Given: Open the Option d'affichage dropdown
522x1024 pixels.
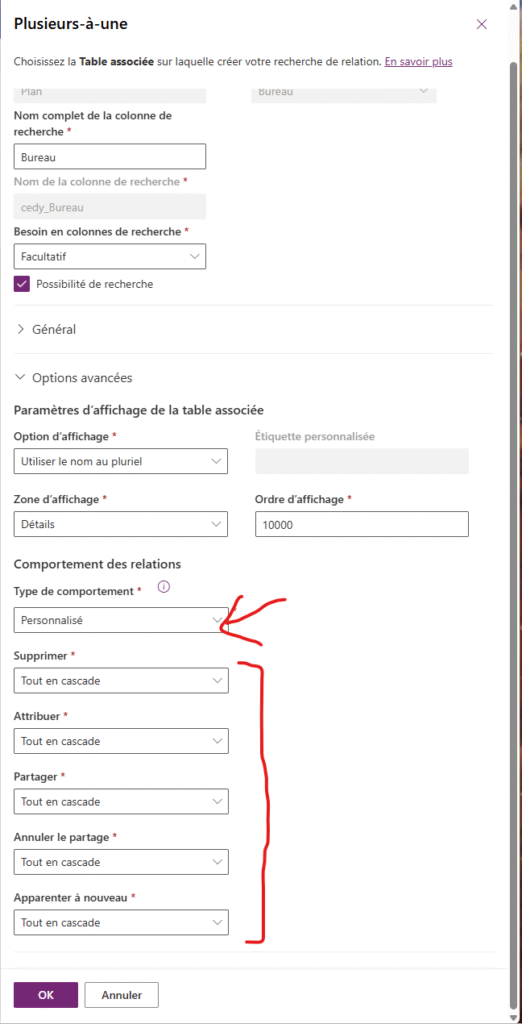Looking at the screenshot, I should [121, 461].
